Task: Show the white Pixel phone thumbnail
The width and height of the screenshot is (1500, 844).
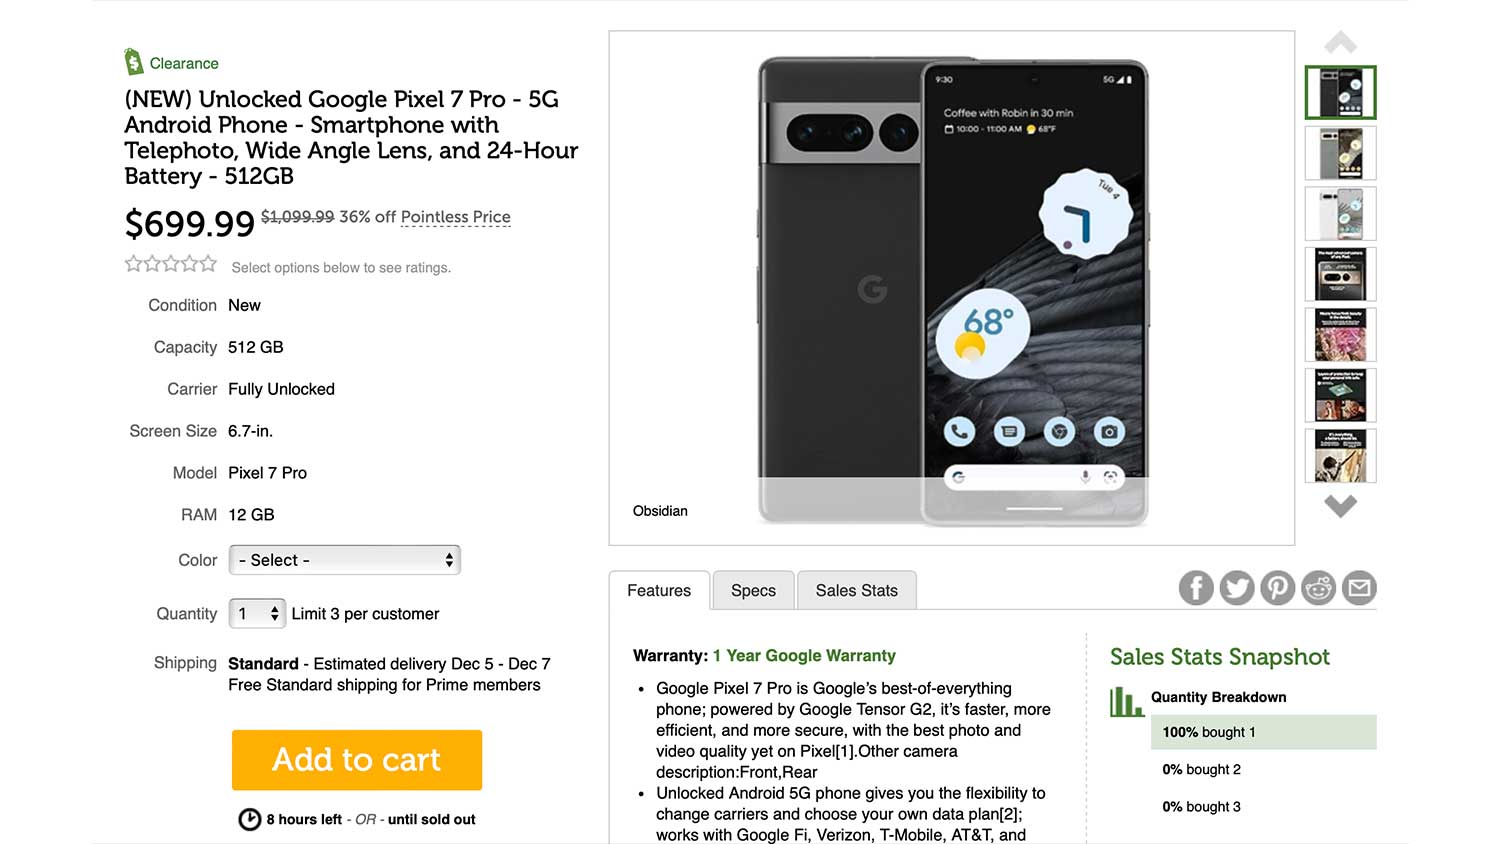Action: [1340, 214]
